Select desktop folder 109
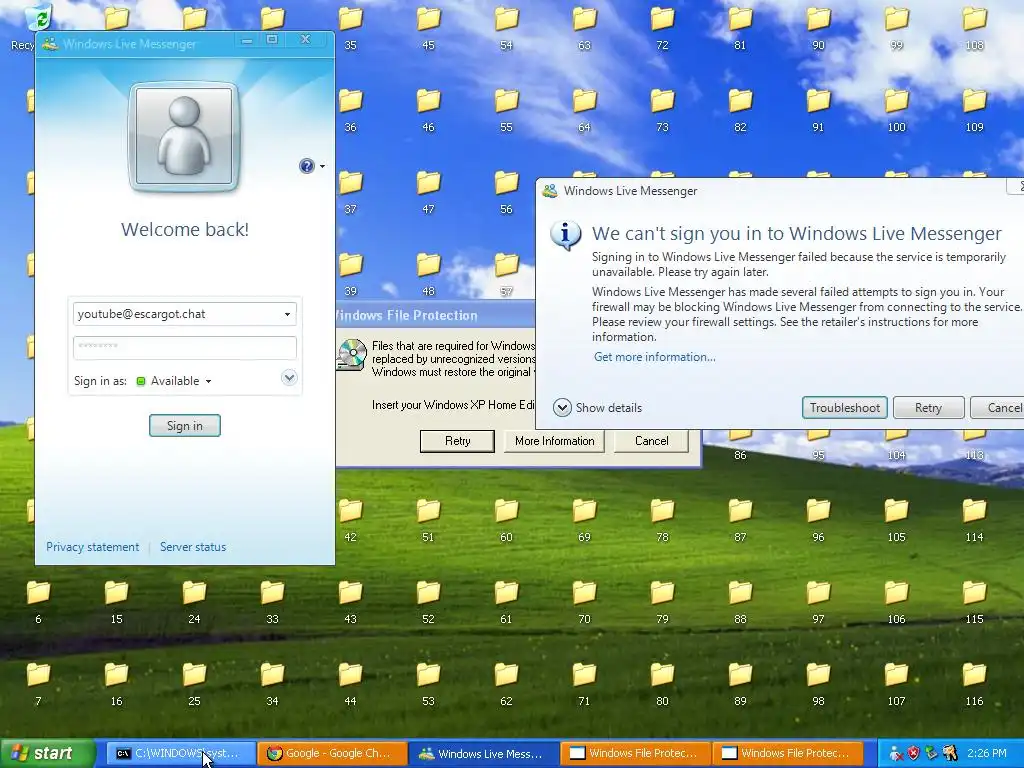1024x768 pixels. [974, 110]
